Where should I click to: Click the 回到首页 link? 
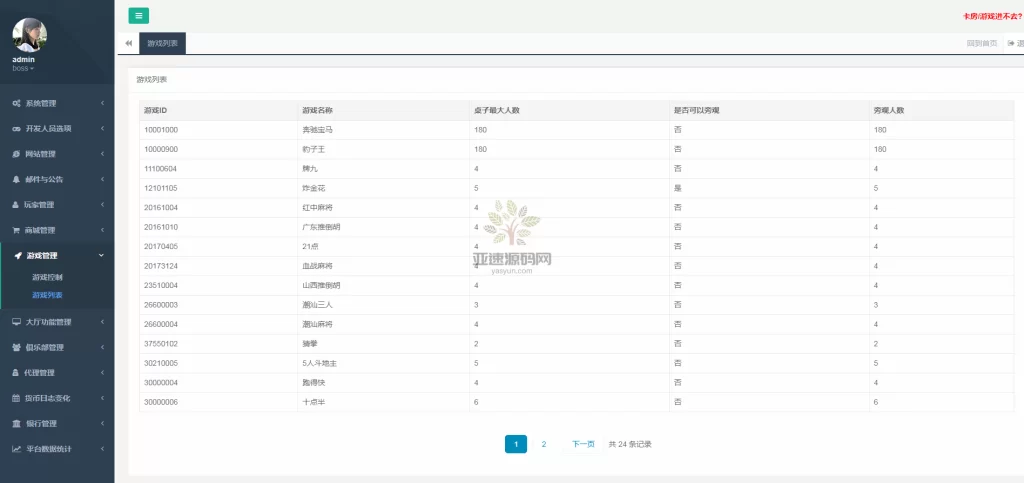[982, 43]
